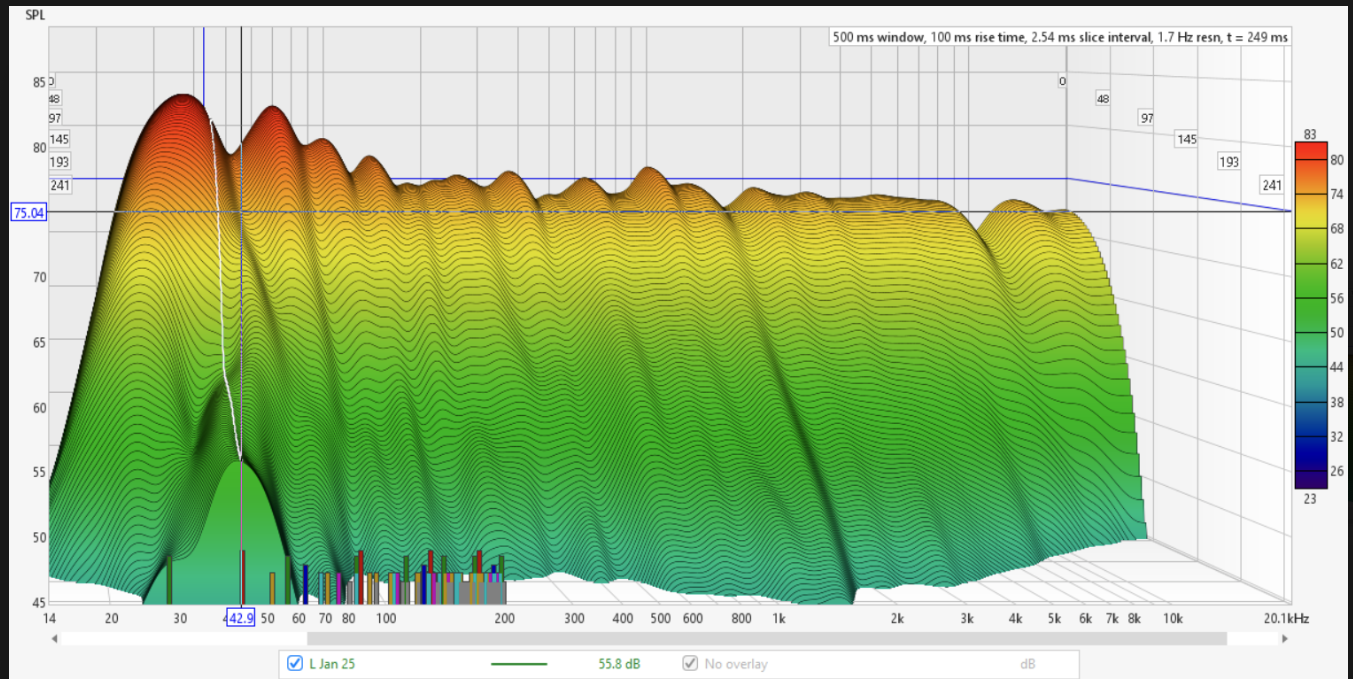Click the 500 Hz frequency axis label
This screenshot has width=1353, height=679.
tap(661, 618)
